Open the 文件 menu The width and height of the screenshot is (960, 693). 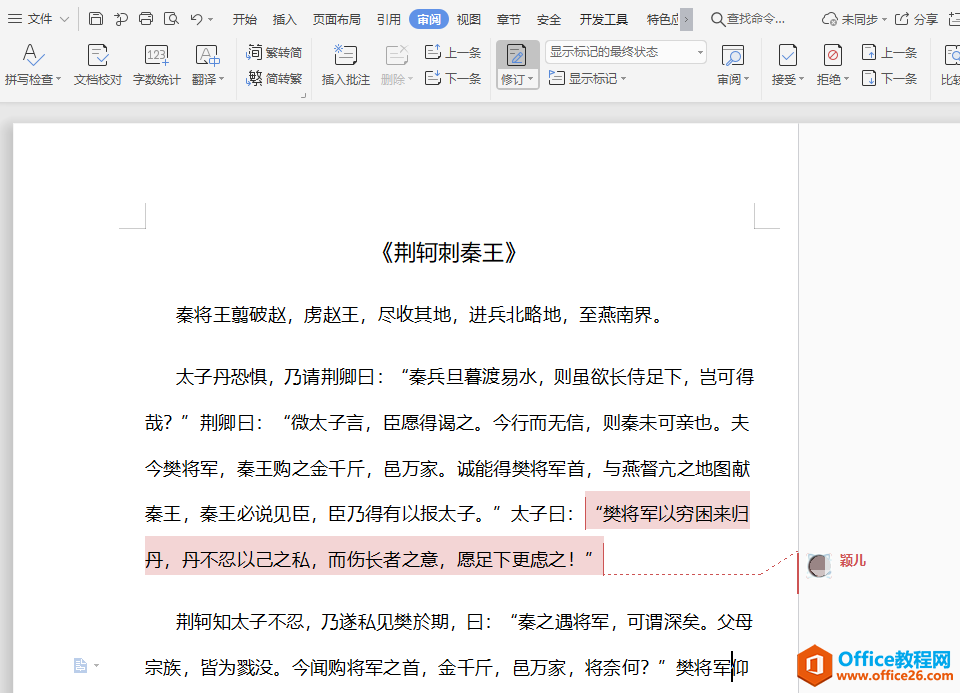(38, 19)
